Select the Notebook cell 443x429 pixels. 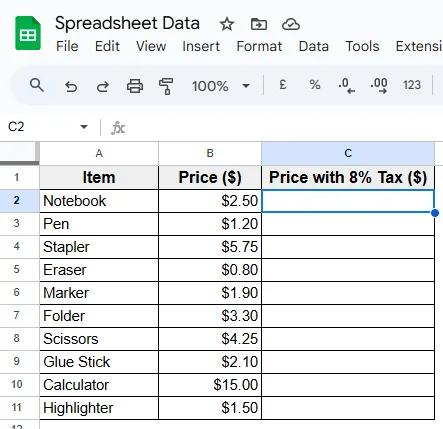(x=99, y=201)
